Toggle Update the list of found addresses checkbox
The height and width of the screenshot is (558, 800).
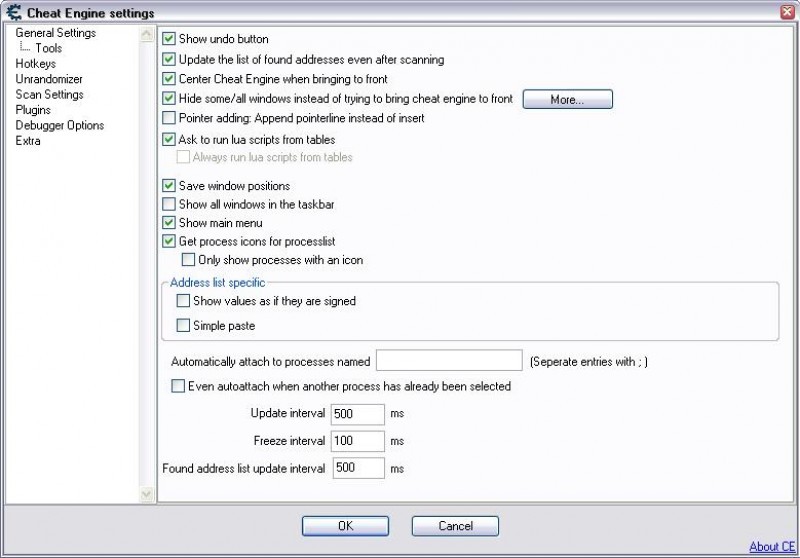pyautogui.click(x=168, y=59)
